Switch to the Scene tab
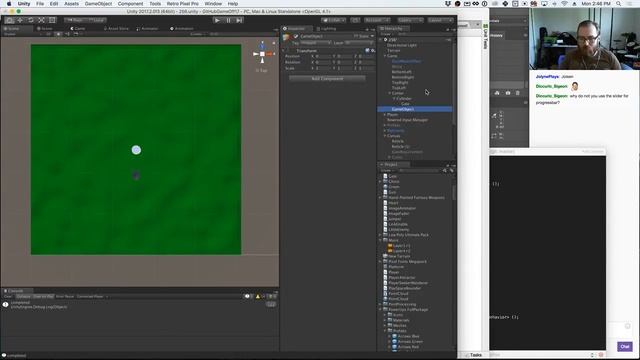The height and width of the screenshot is (360, 640). coord(13,29)
